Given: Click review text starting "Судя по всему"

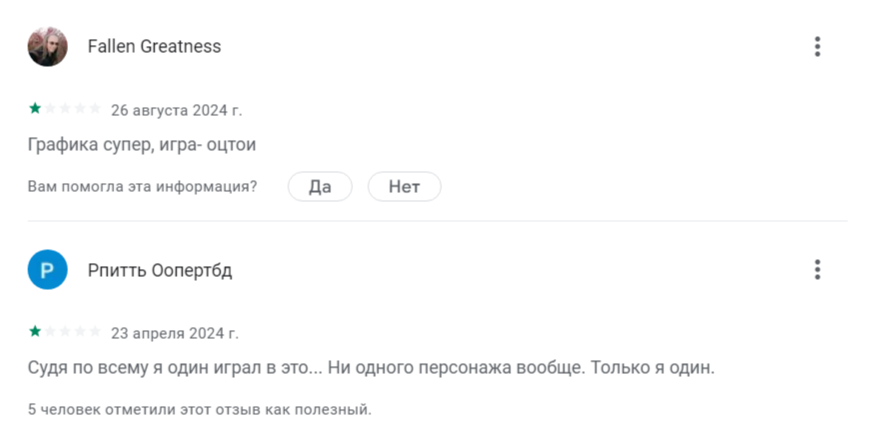Looking at the screenshot, I should (x=371, y=368).
